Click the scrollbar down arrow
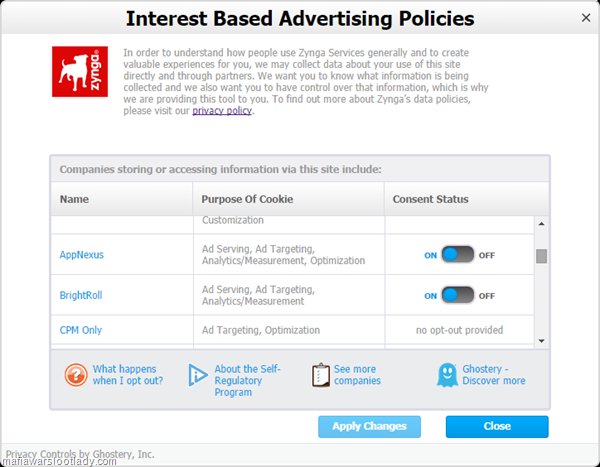The width and height of the screenshot is (600, 467). [541, 341]
